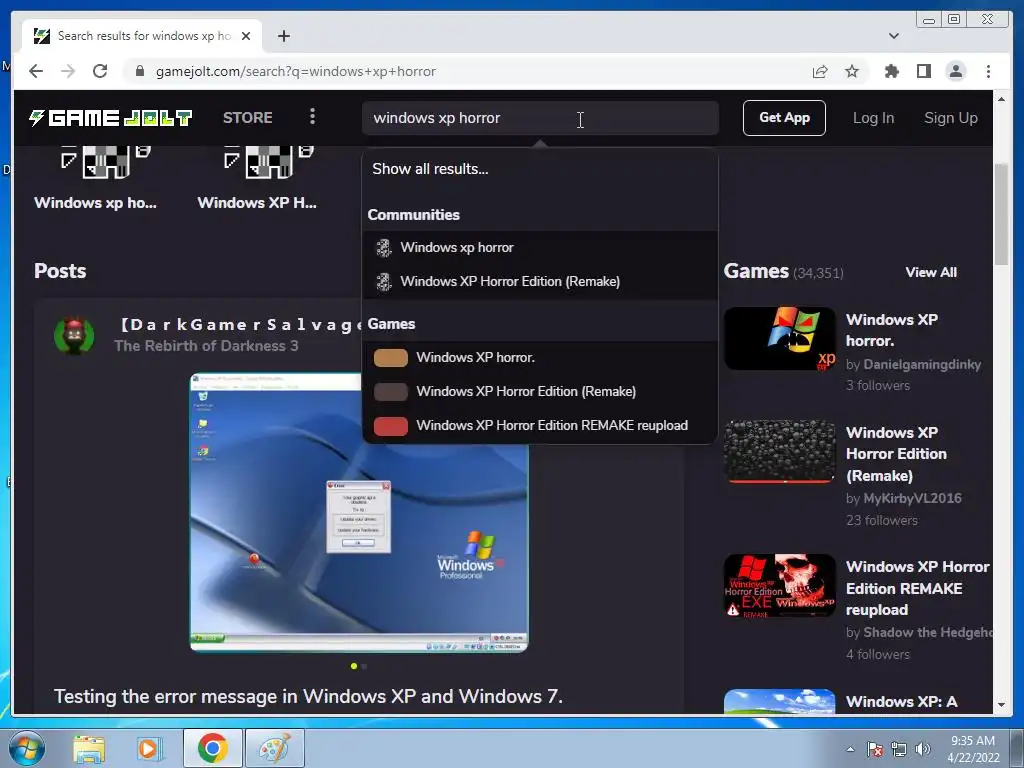Reload the page with the refresh icon
The width and height of the screenshot is (1024, 768).
pos(100,71)
